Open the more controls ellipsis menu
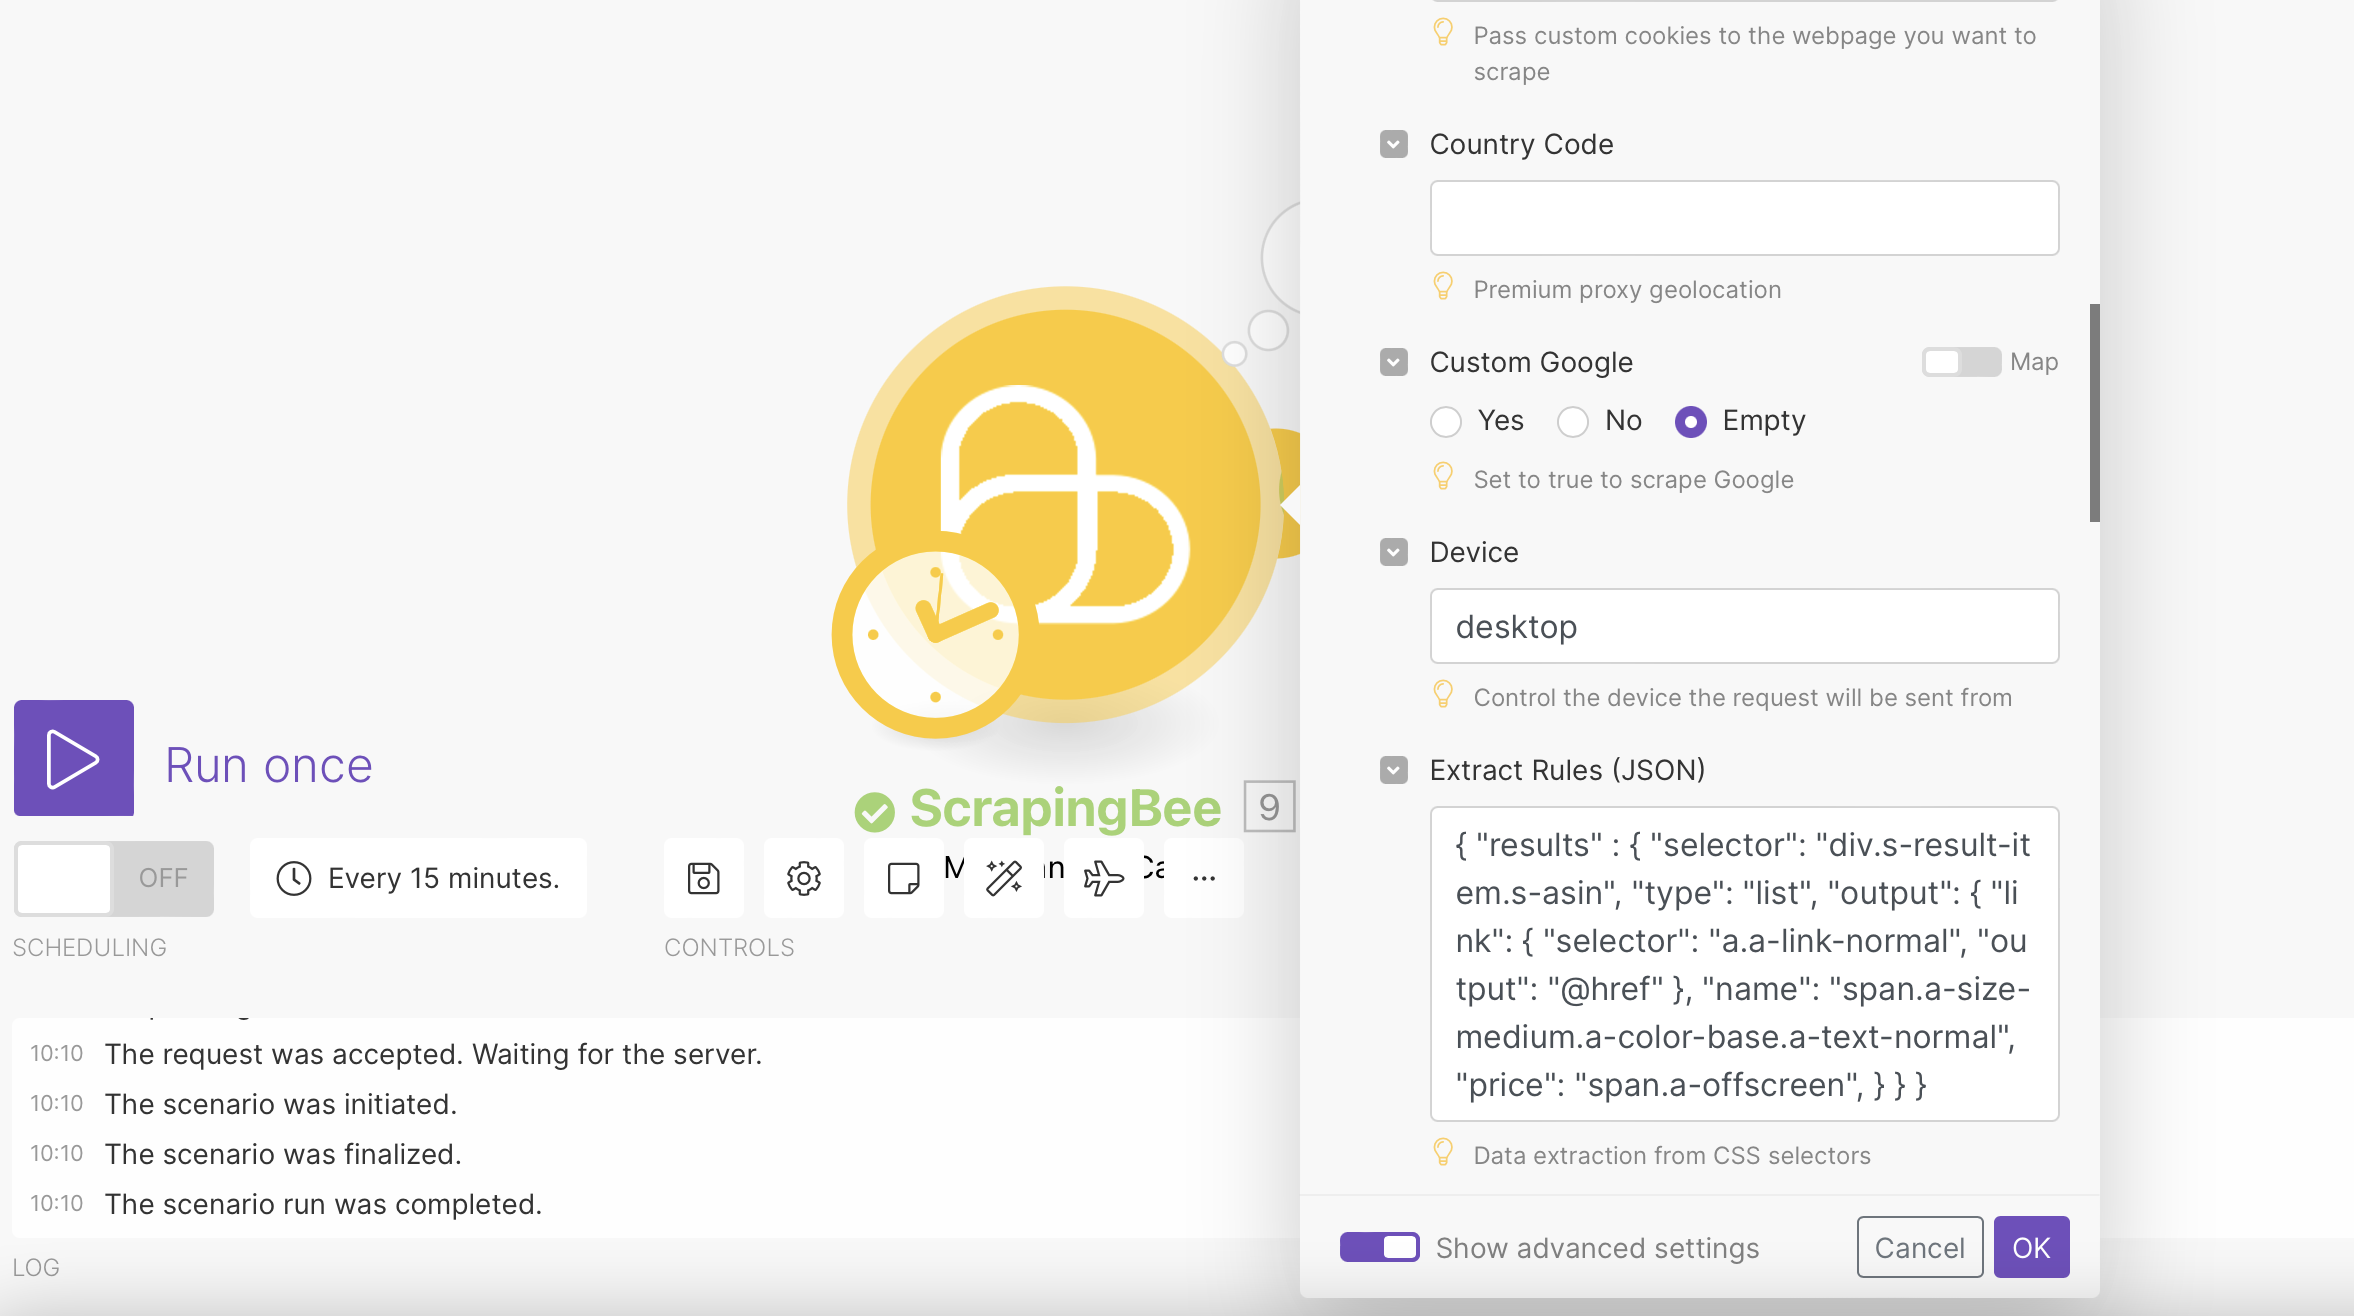 coord(1204,878)
